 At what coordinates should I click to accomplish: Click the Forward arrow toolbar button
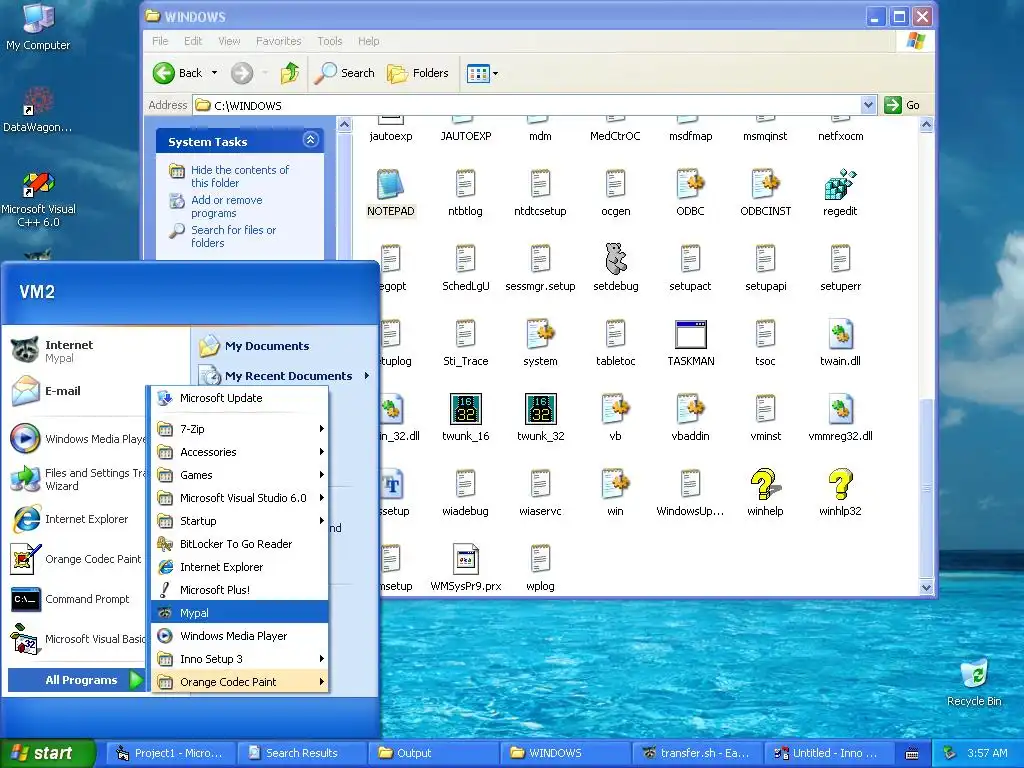coord(242,73)
